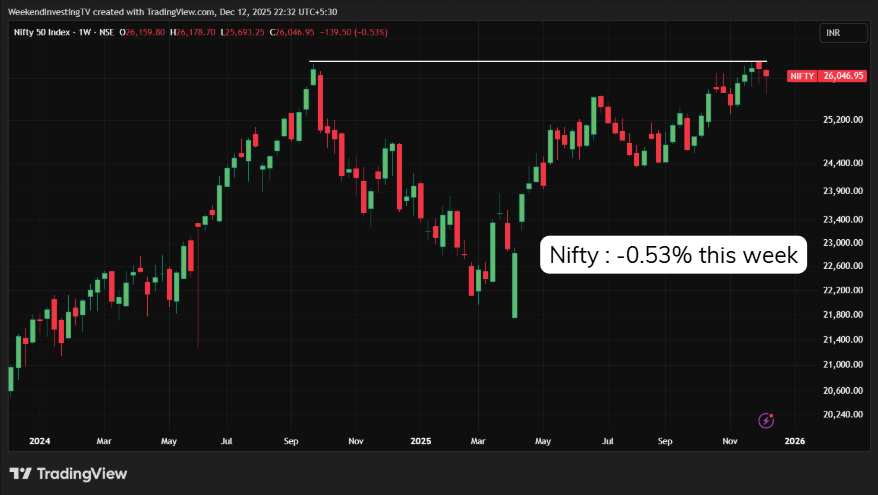Click the purple lightning bolt event icon
The height and width of the screenshot is (495, 878).
(766, 421)
